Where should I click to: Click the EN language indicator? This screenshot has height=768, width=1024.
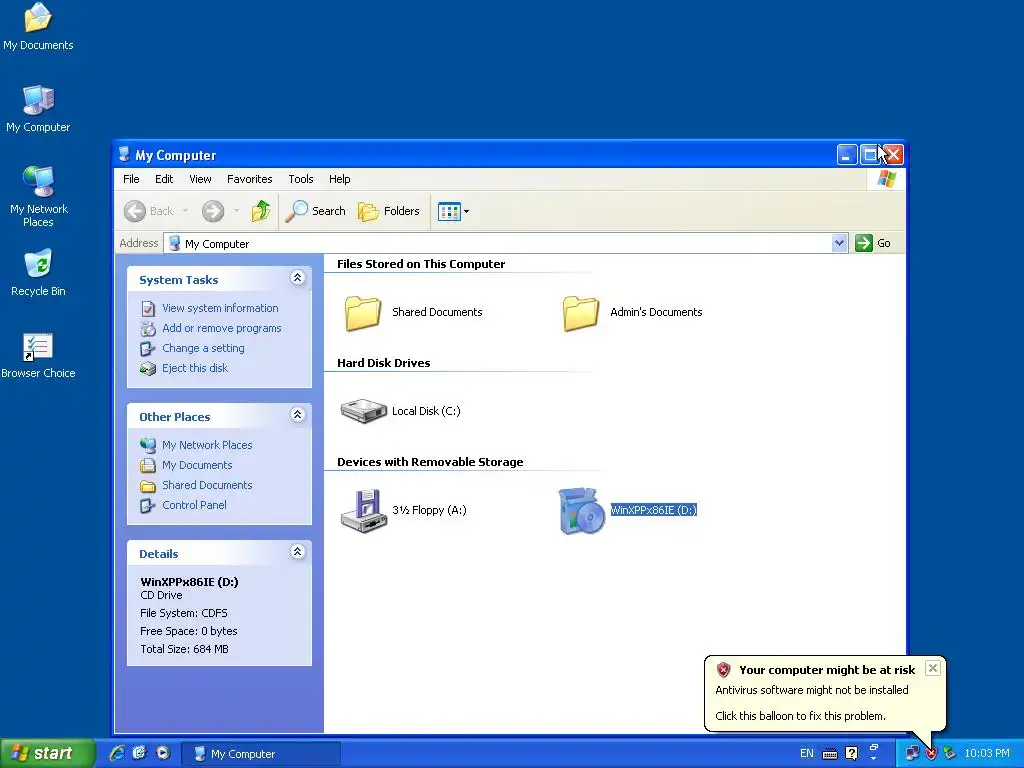click(x=807, y=754)
